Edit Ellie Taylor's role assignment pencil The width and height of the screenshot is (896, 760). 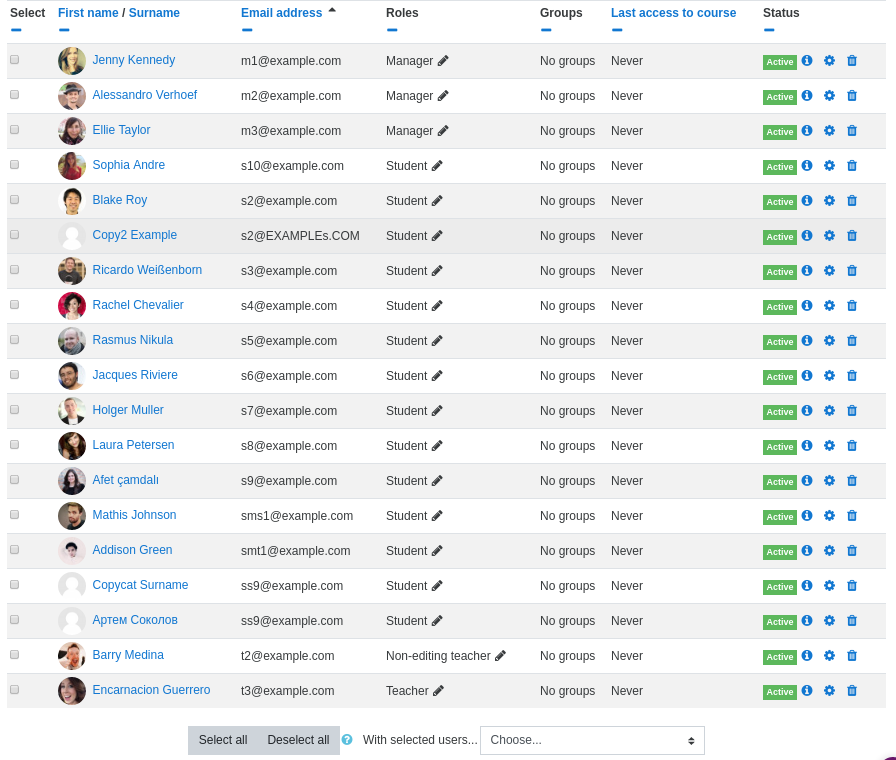(443, 131)
